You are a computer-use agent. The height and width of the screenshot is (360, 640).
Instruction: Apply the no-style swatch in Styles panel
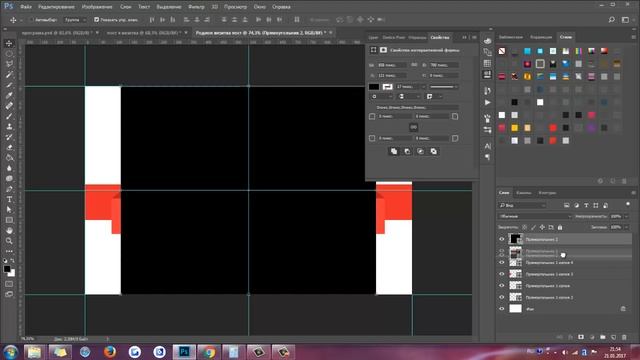click(502, 51)
